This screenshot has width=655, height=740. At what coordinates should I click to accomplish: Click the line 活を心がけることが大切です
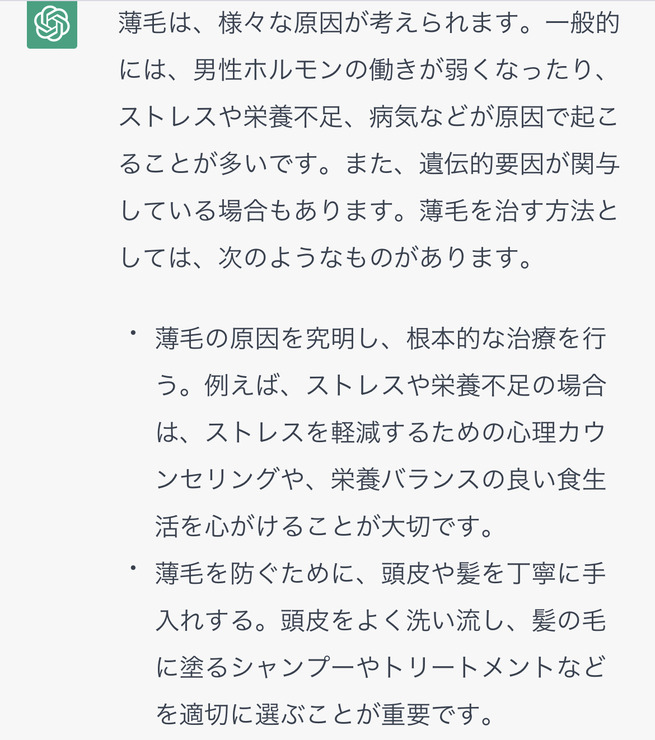324,526
